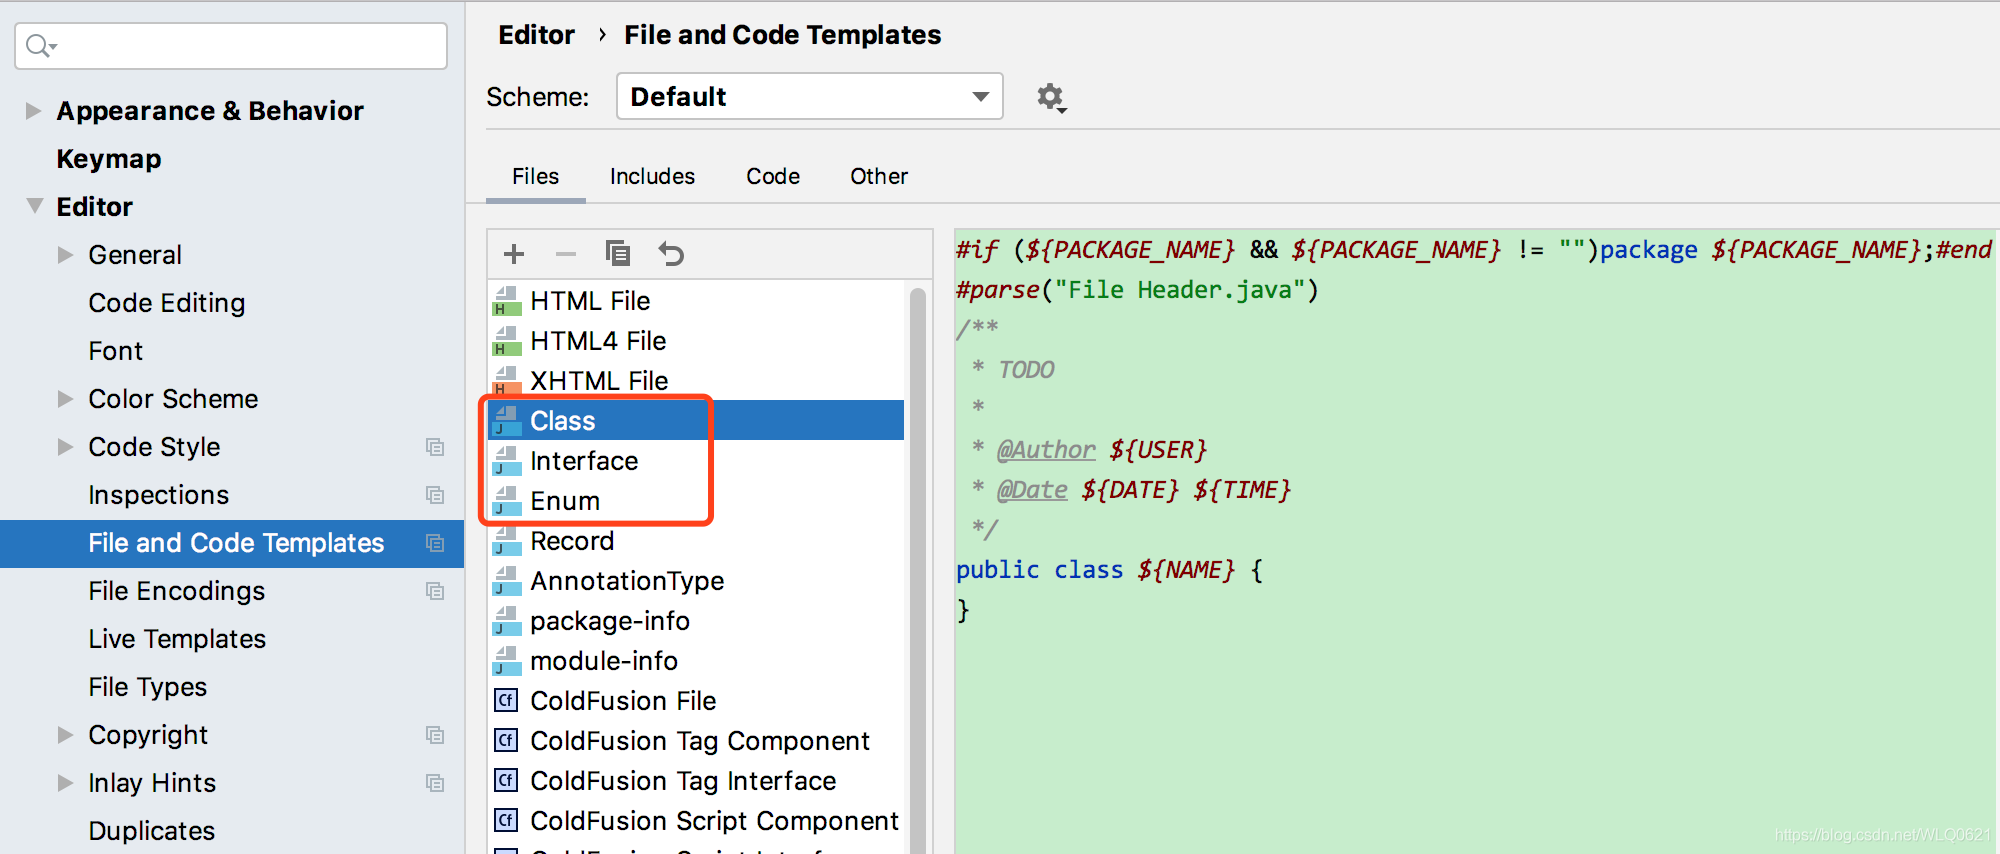
Task: Select Inspections in settings tree
Action: (159, 495)
